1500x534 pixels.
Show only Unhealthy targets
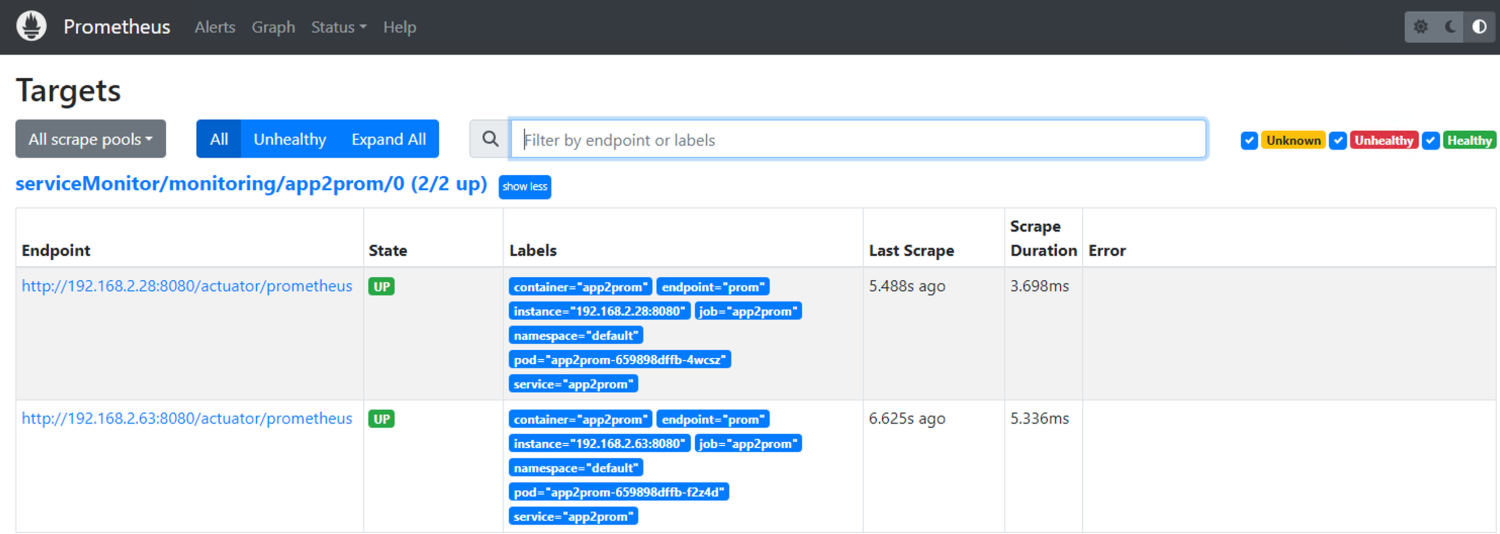pos(290,139)
